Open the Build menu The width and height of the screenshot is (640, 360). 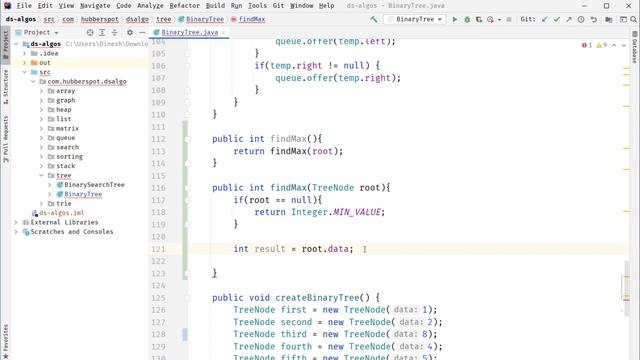[x=215, y=6]
